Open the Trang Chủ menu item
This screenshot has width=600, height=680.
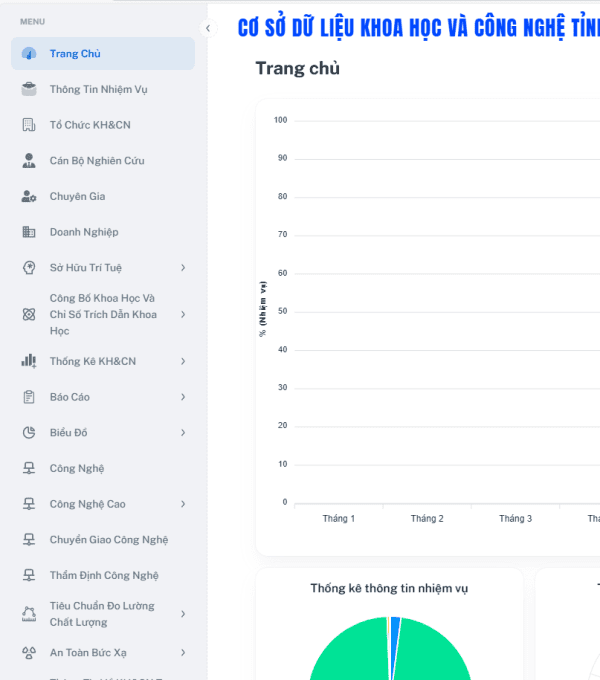pyautogui.click(x=103, y=53)
